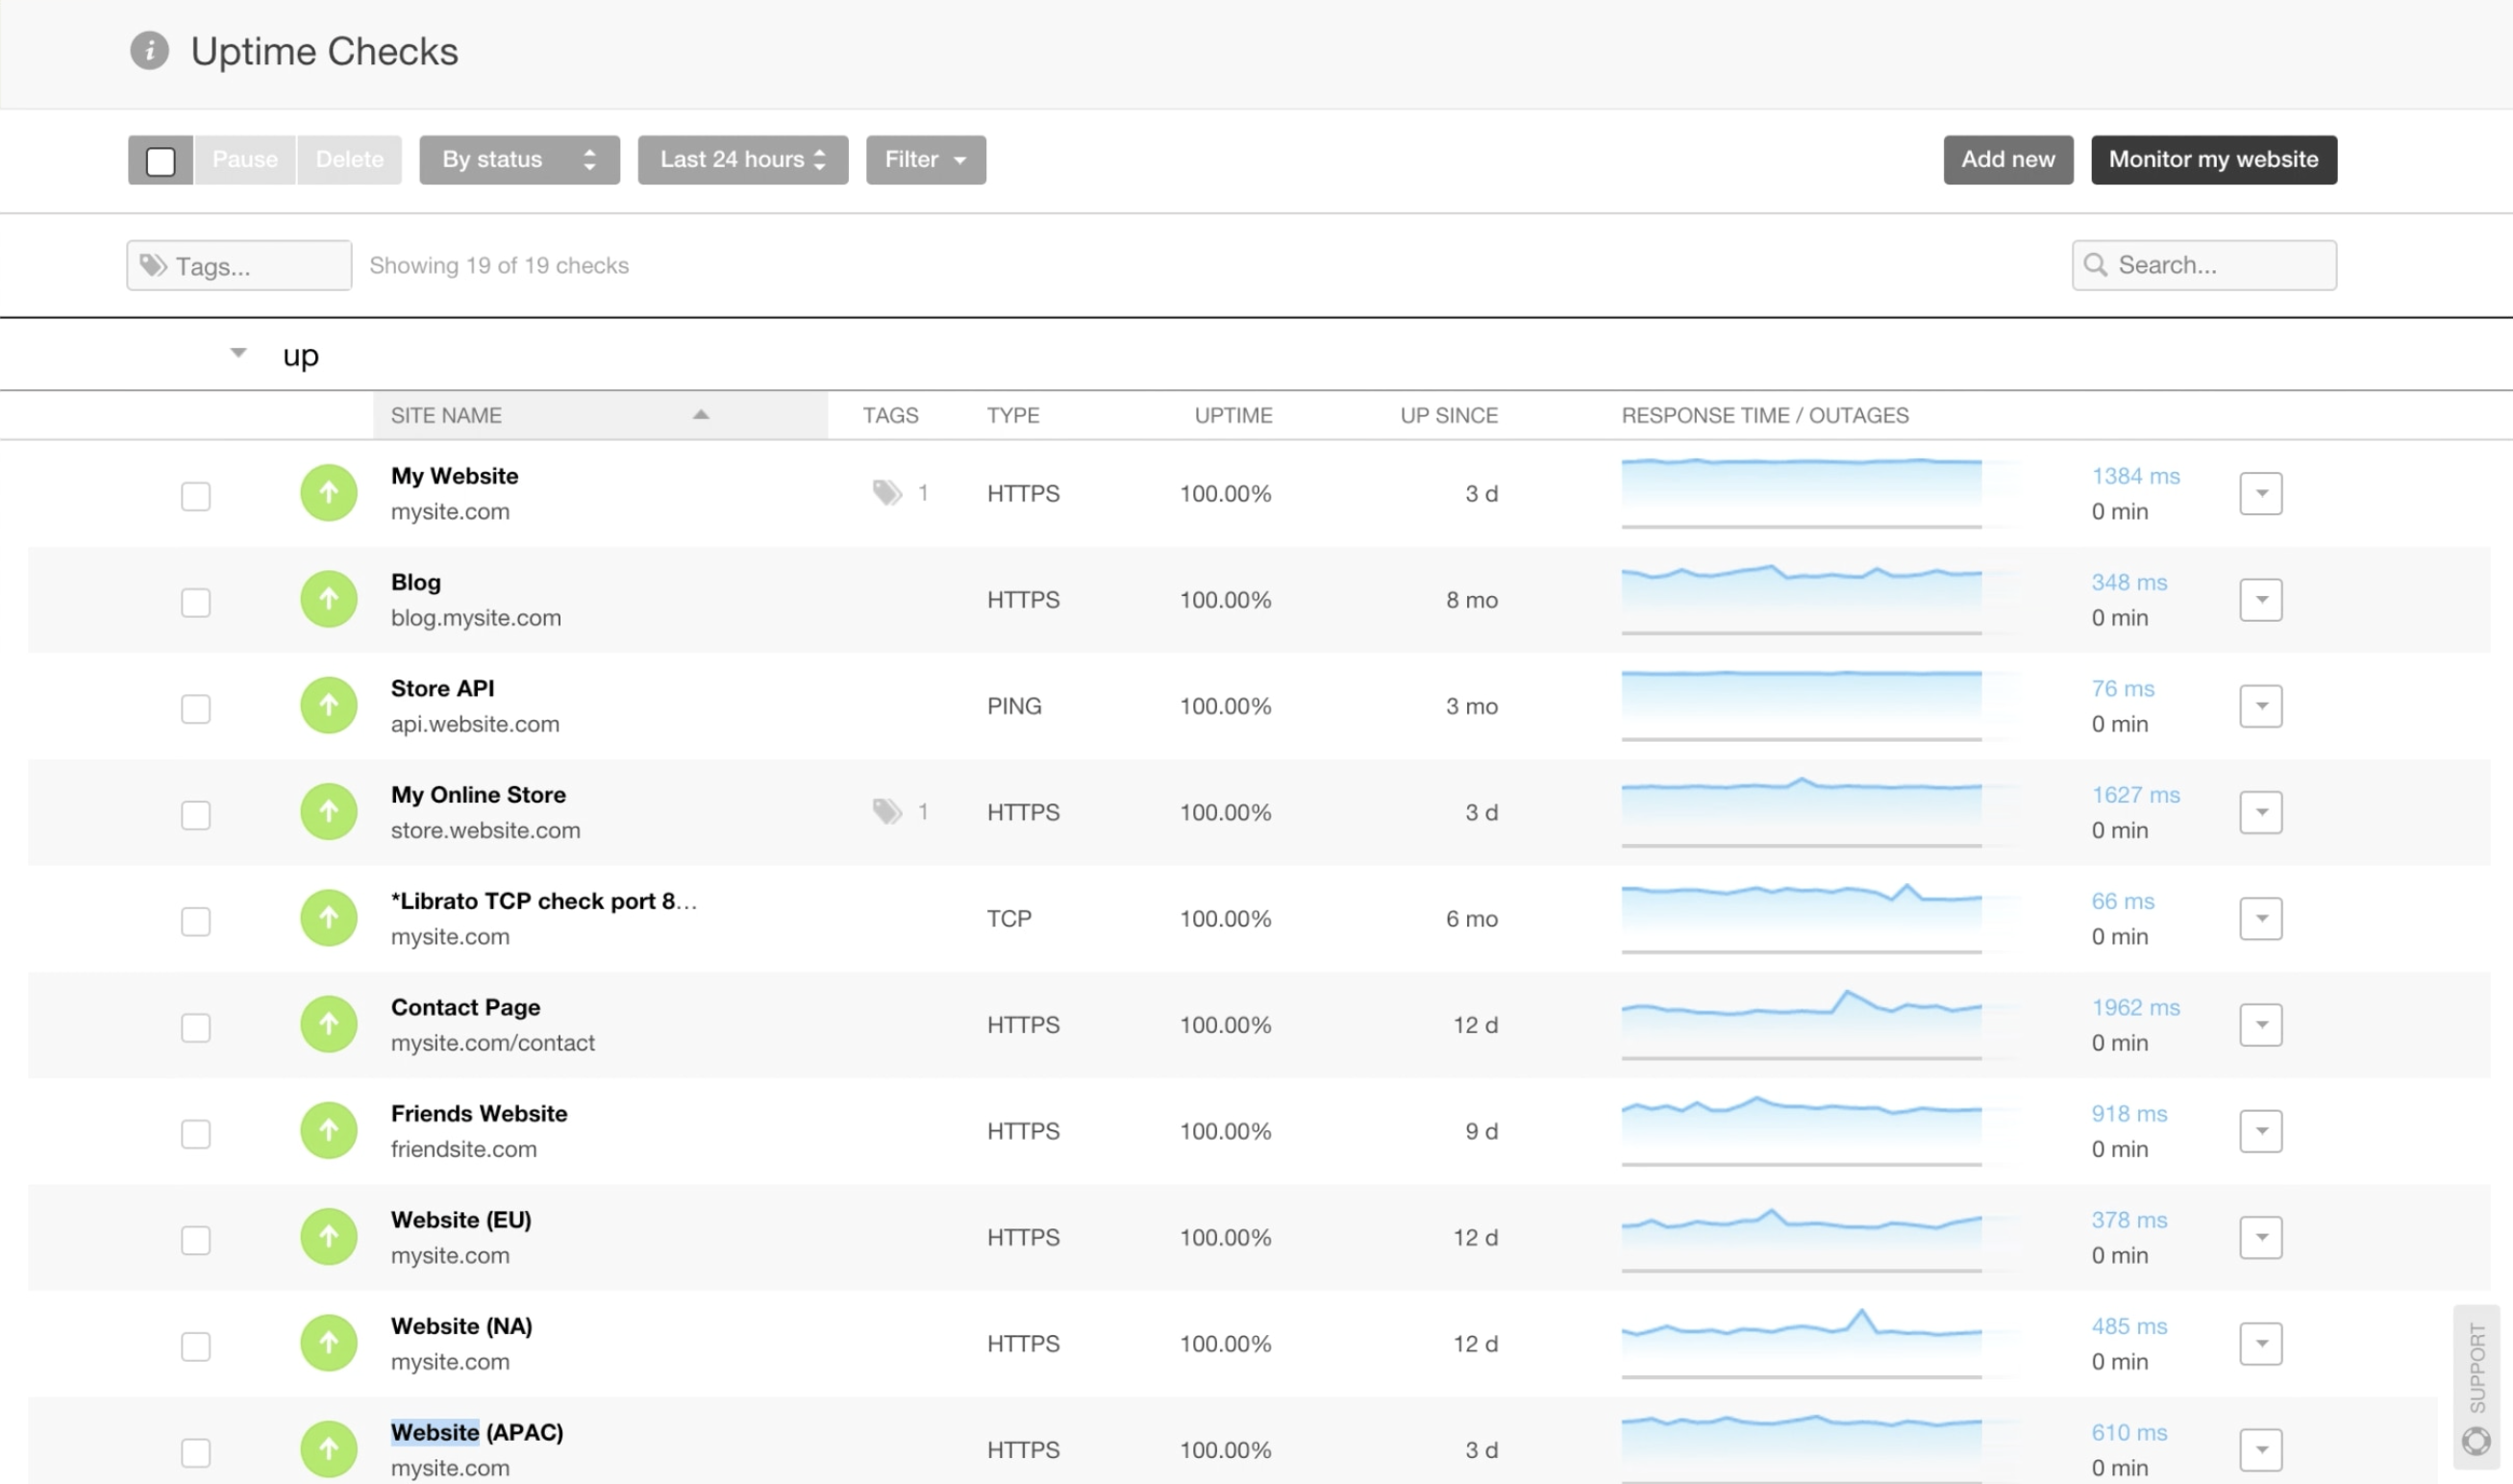This screenshot has height=1484, width=2513.
Task: Click the green up-status icon for Blog
Action: (328, 599)
